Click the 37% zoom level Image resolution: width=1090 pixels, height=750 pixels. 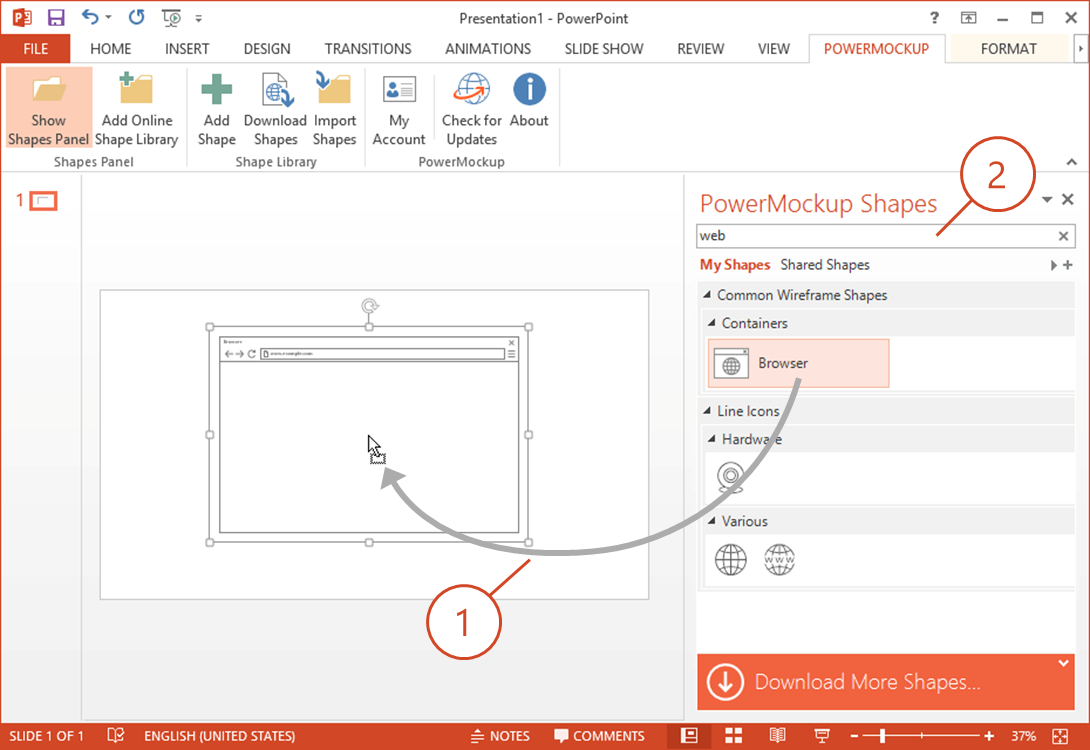tap(1023, 735)
